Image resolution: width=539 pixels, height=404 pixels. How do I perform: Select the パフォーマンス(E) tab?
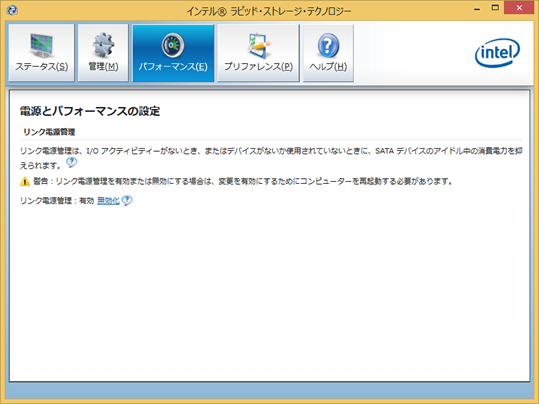coord(173,53)
